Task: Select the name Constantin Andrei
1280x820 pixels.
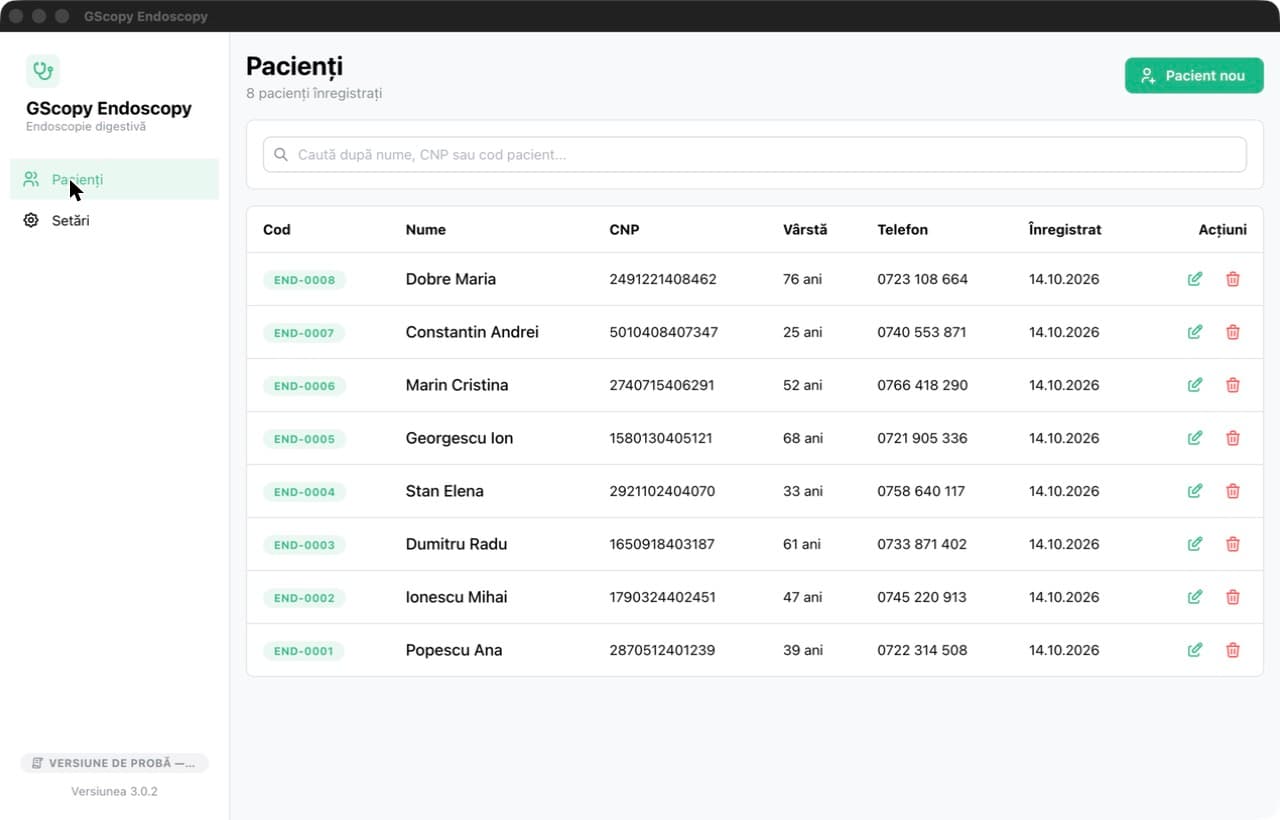Action: 472,332
